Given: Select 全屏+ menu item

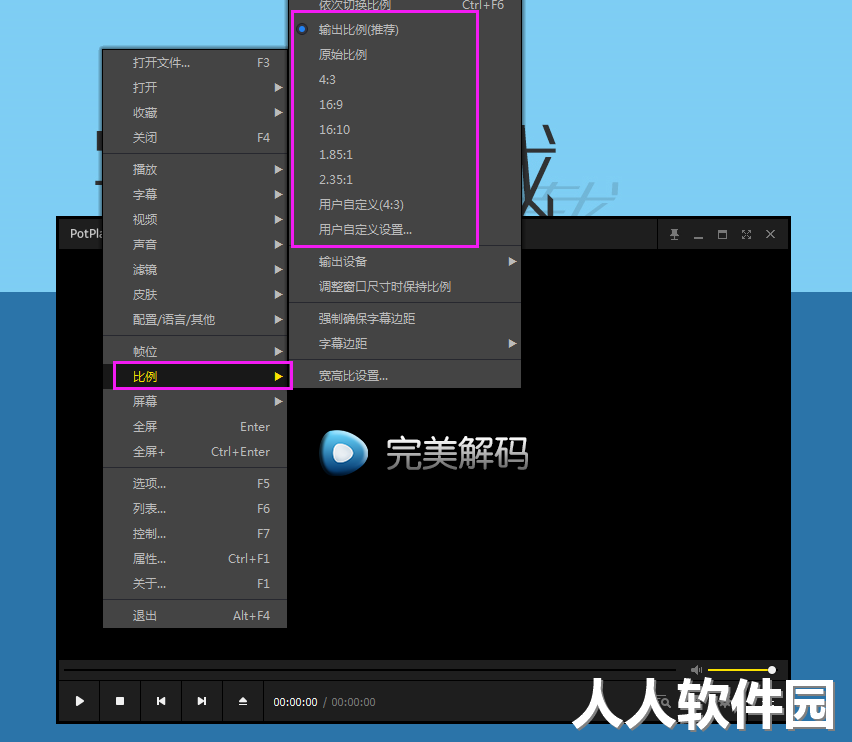Looking at the screenshot, I should pos(195,451).
